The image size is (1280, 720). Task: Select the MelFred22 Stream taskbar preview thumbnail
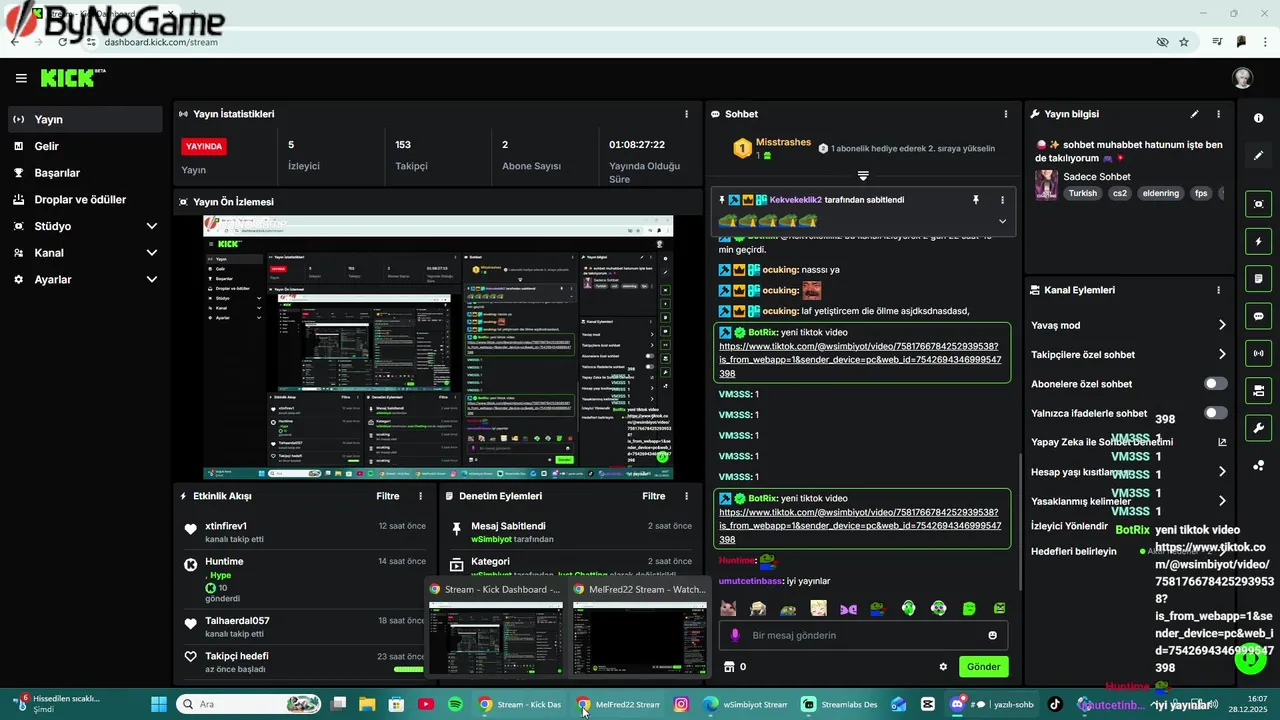tap(640, 637)
